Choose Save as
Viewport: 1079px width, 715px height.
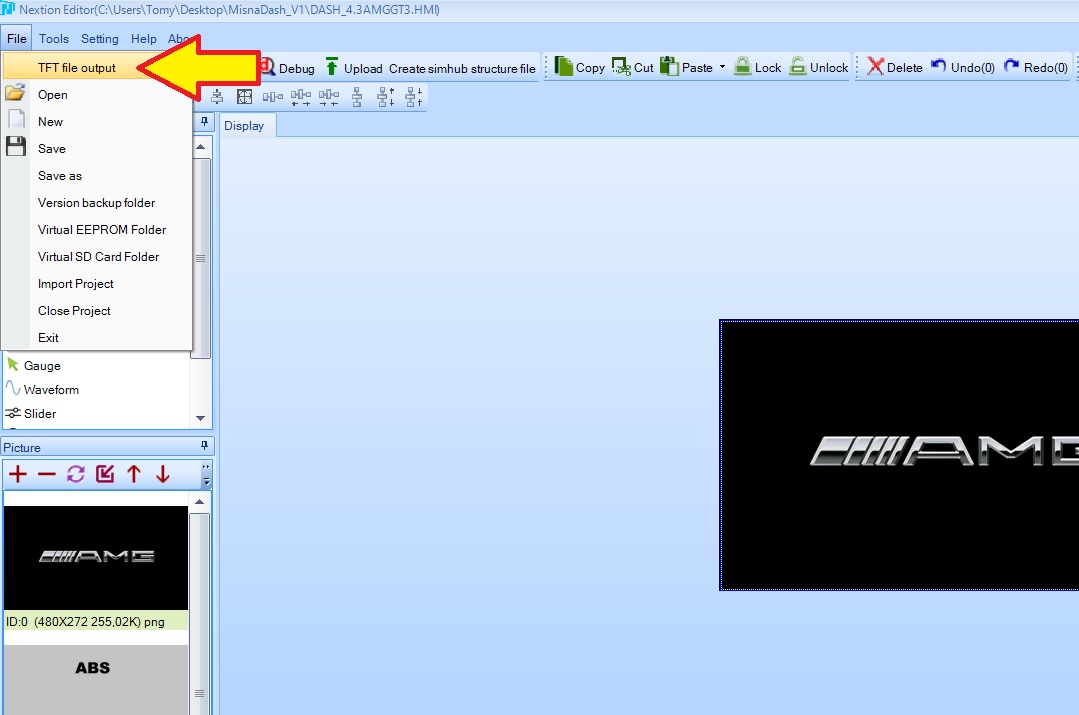(97, 175)
